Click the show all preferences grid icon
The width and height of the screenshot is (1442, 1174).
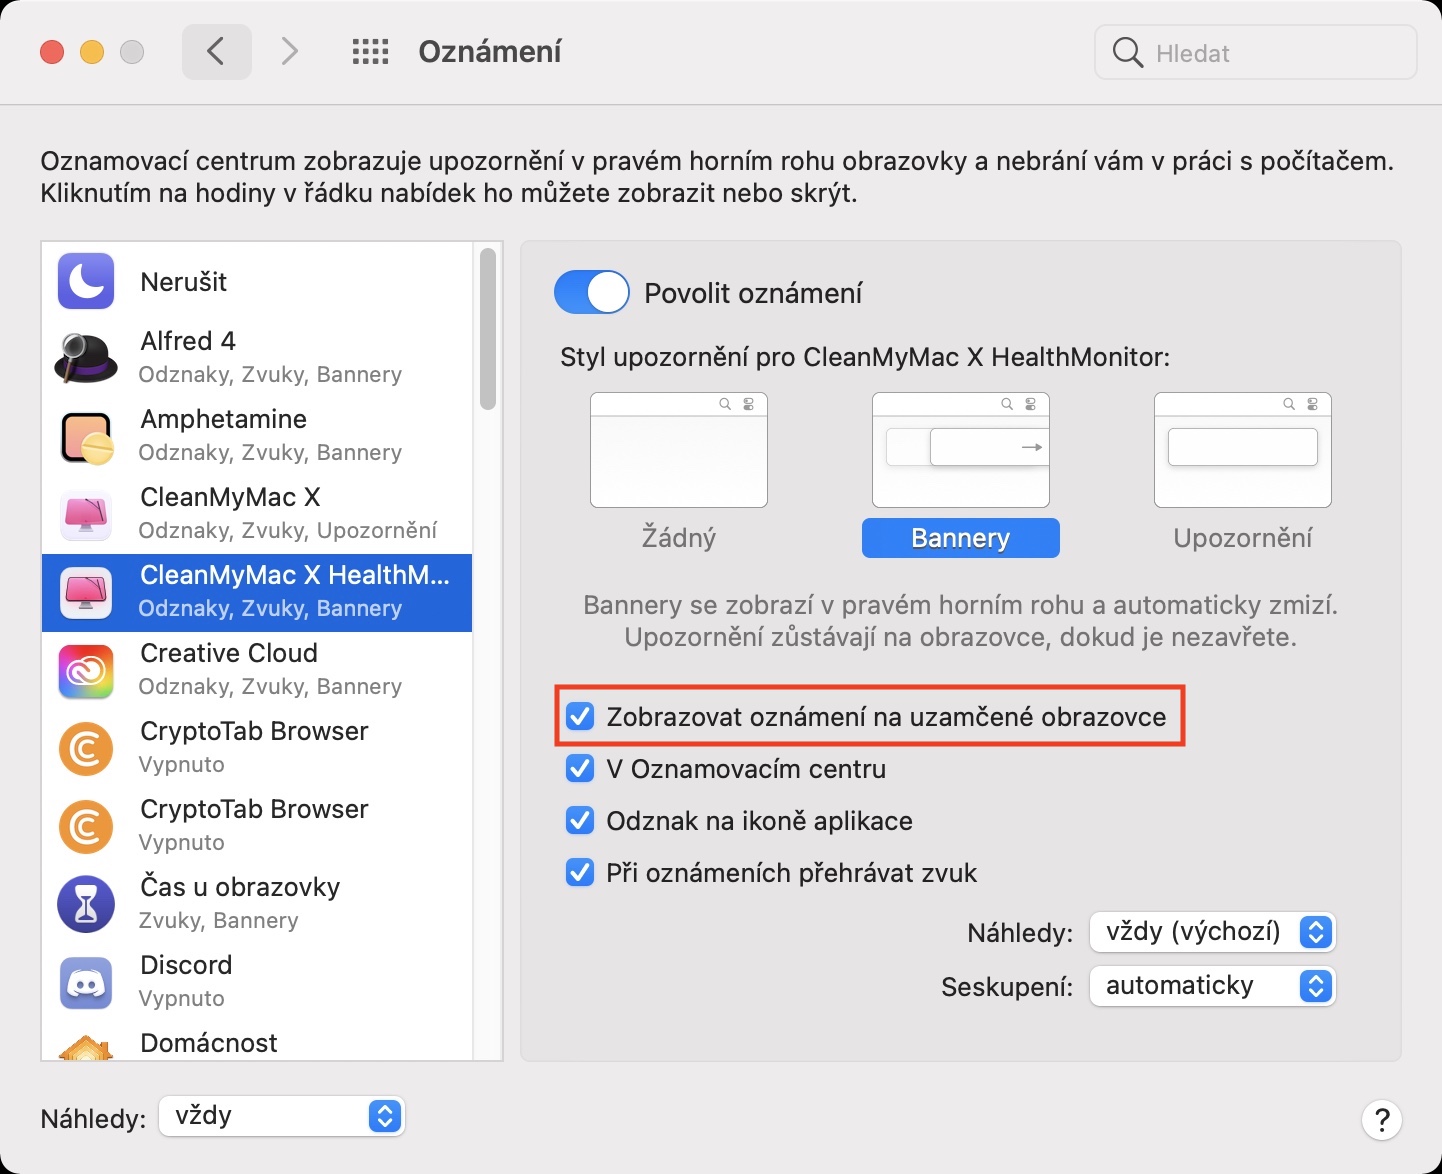coord(370,52)
